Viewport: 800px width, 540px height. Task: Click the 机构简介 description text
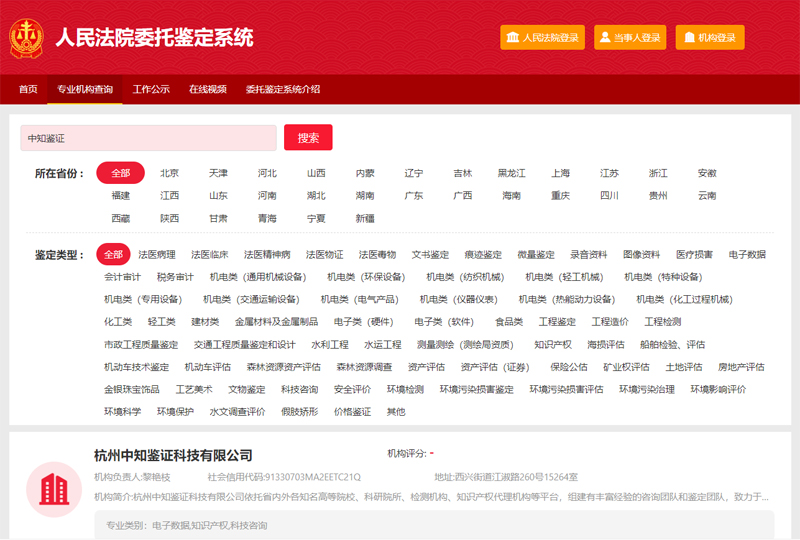tap(431, 497)
